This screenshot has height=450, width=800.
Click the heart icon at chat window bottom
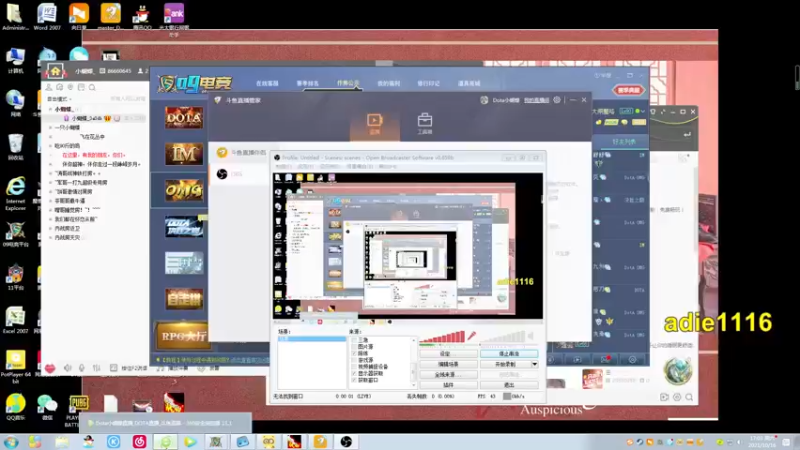click(x=49, y=368)
